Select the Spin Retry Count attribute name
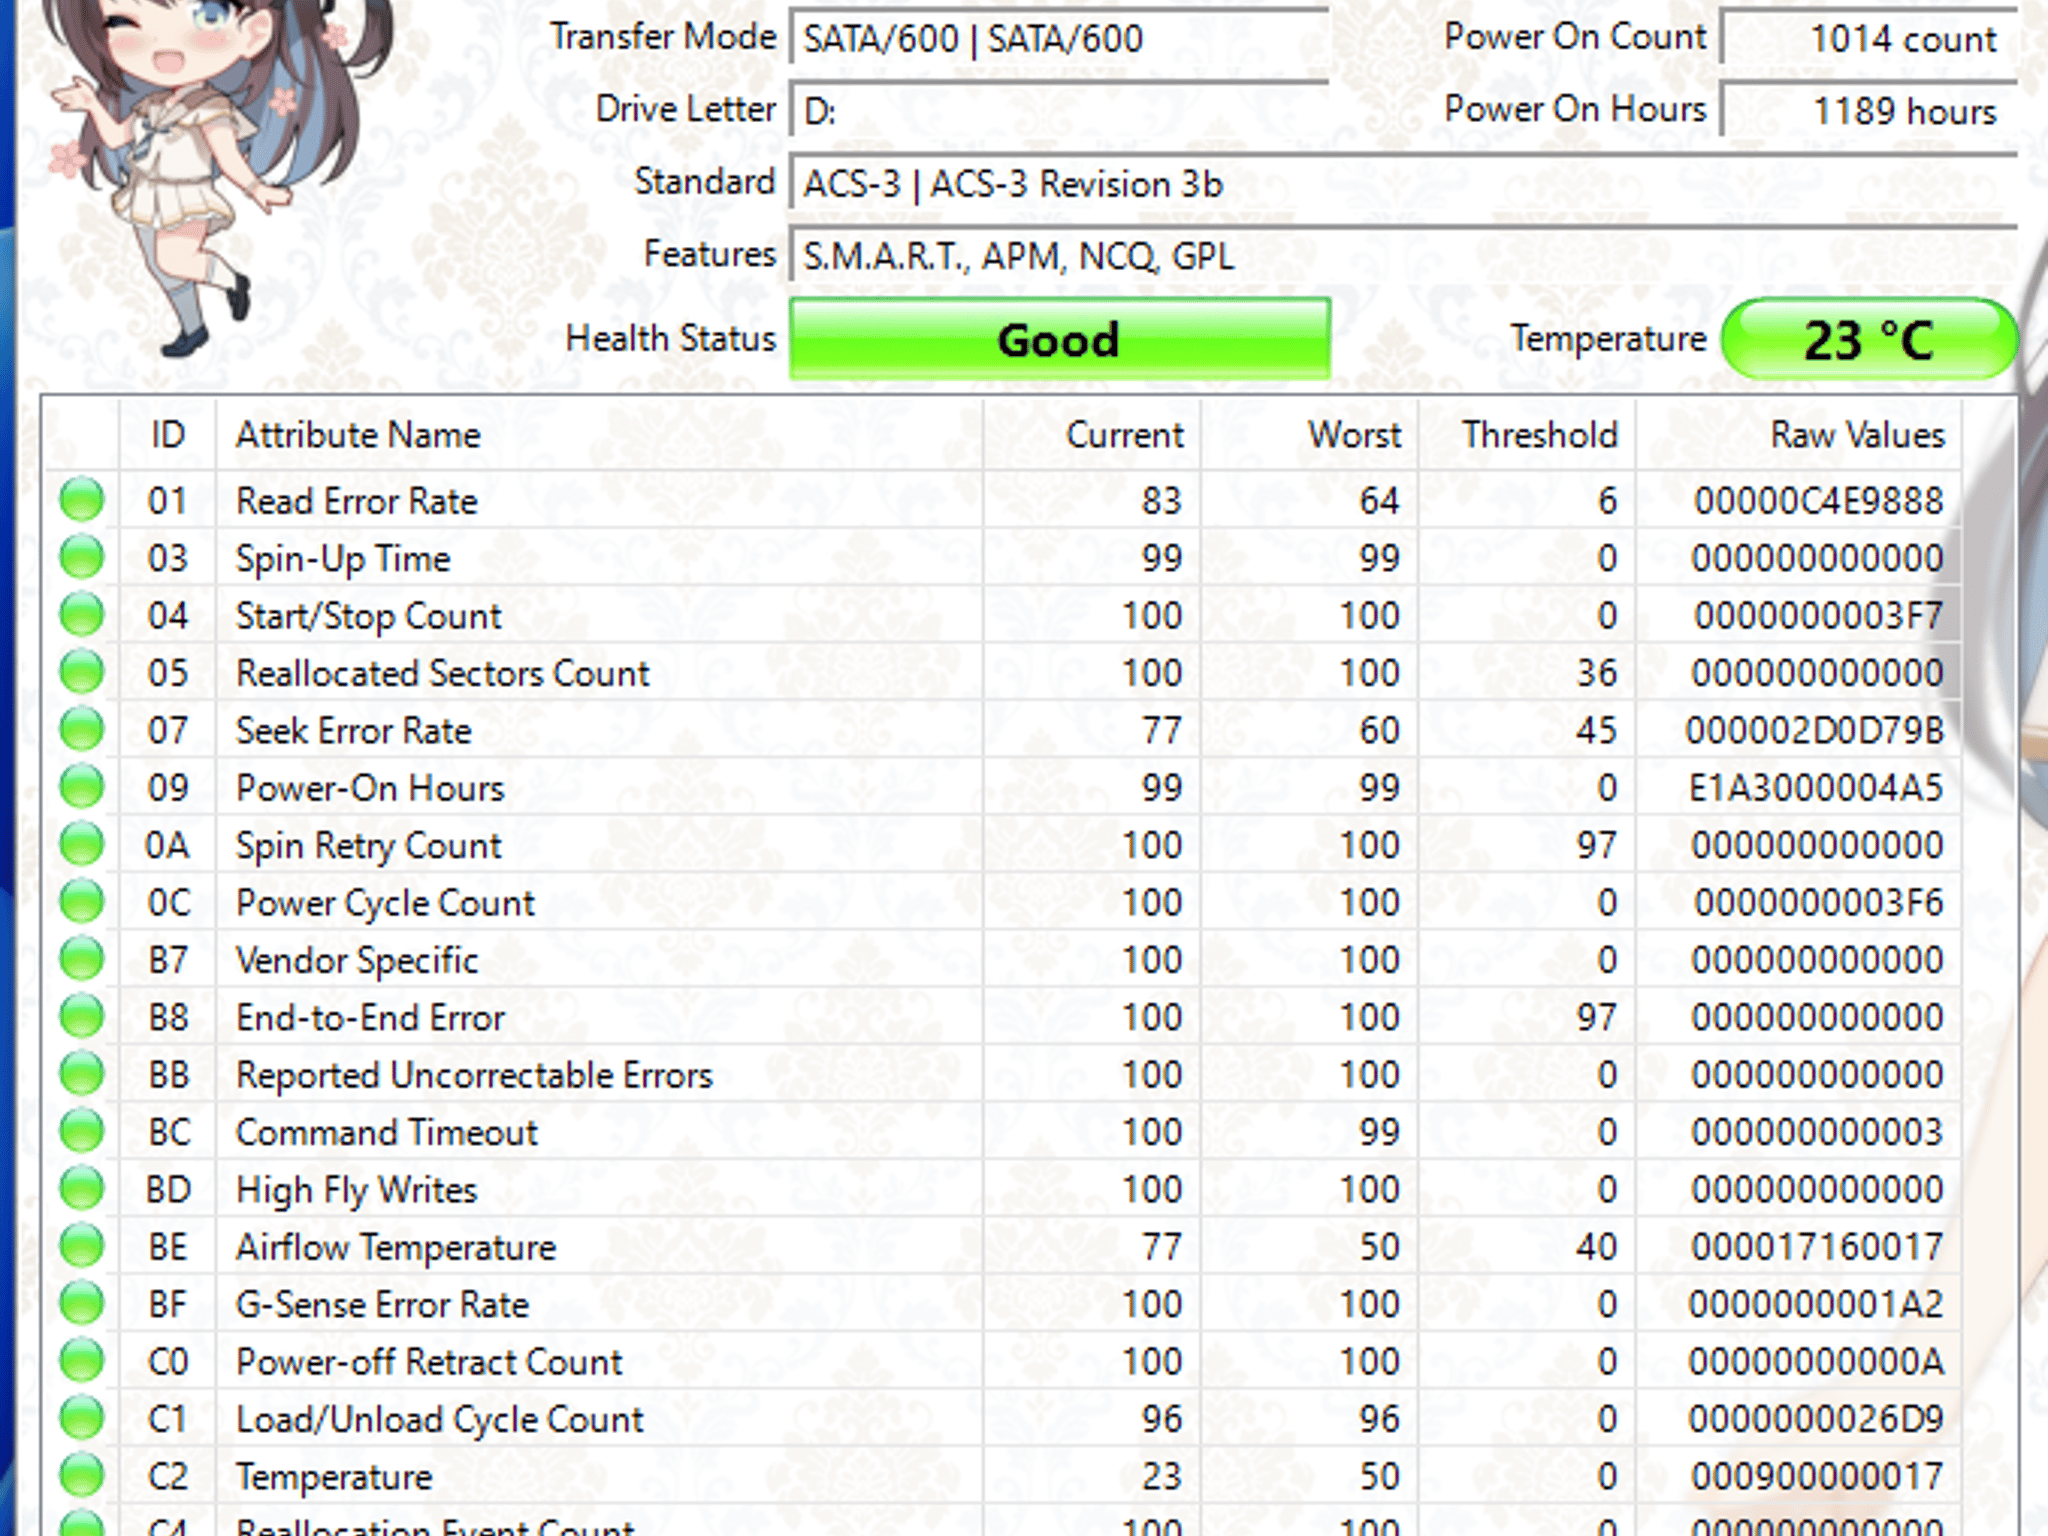 tap(368, 846)
